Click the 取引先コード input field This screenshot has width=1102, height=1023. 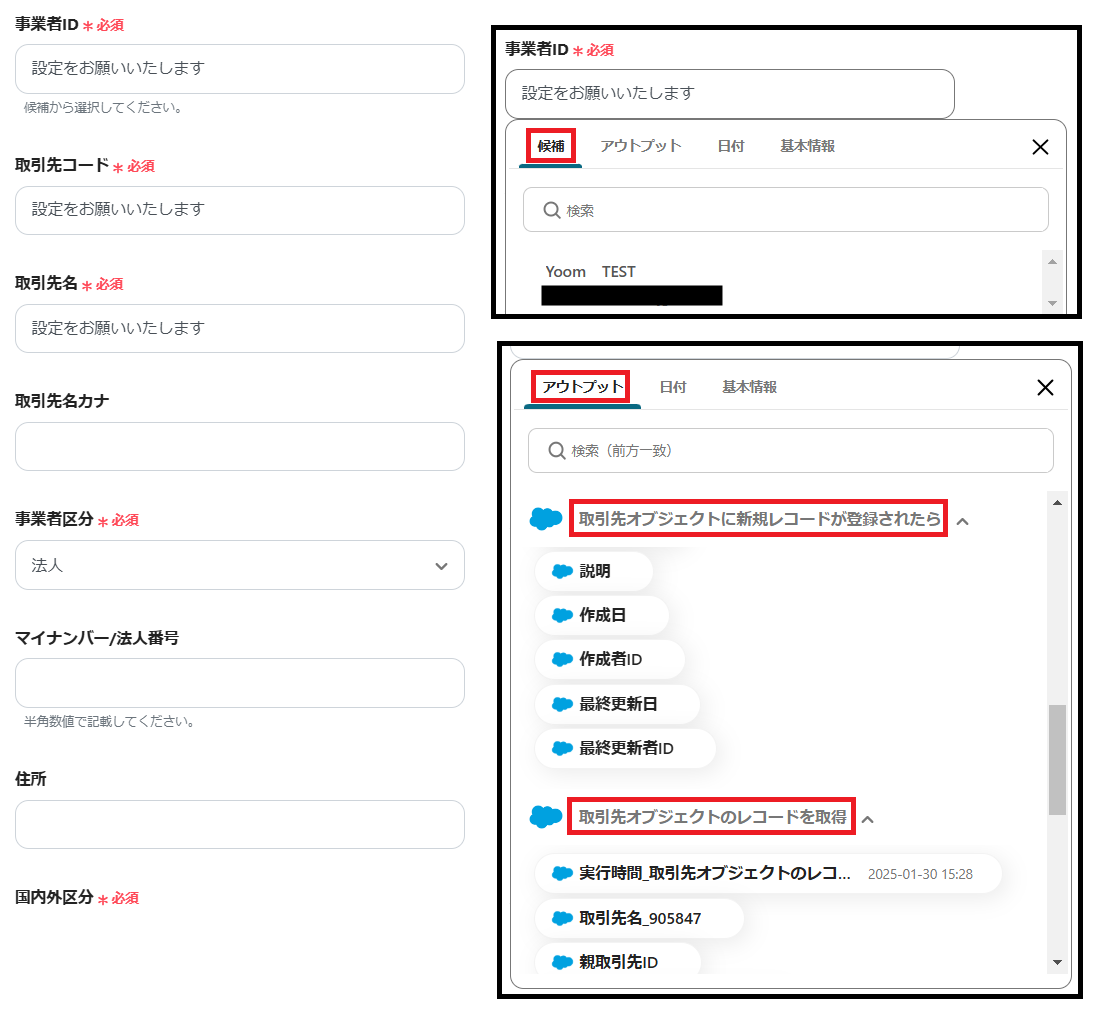tap(240, 210)
